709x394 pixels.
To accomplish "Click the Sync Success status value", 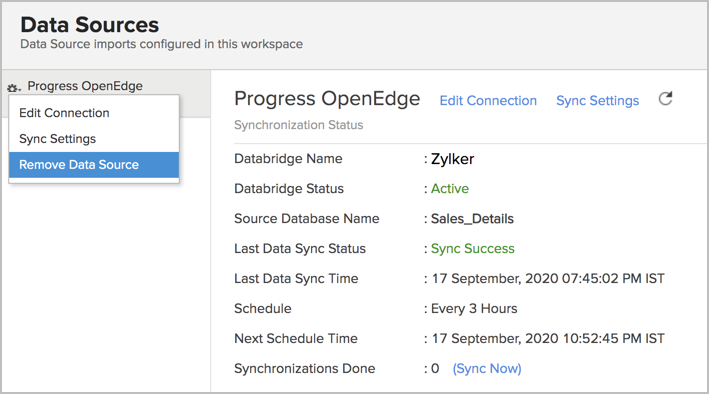I will 473,249.
